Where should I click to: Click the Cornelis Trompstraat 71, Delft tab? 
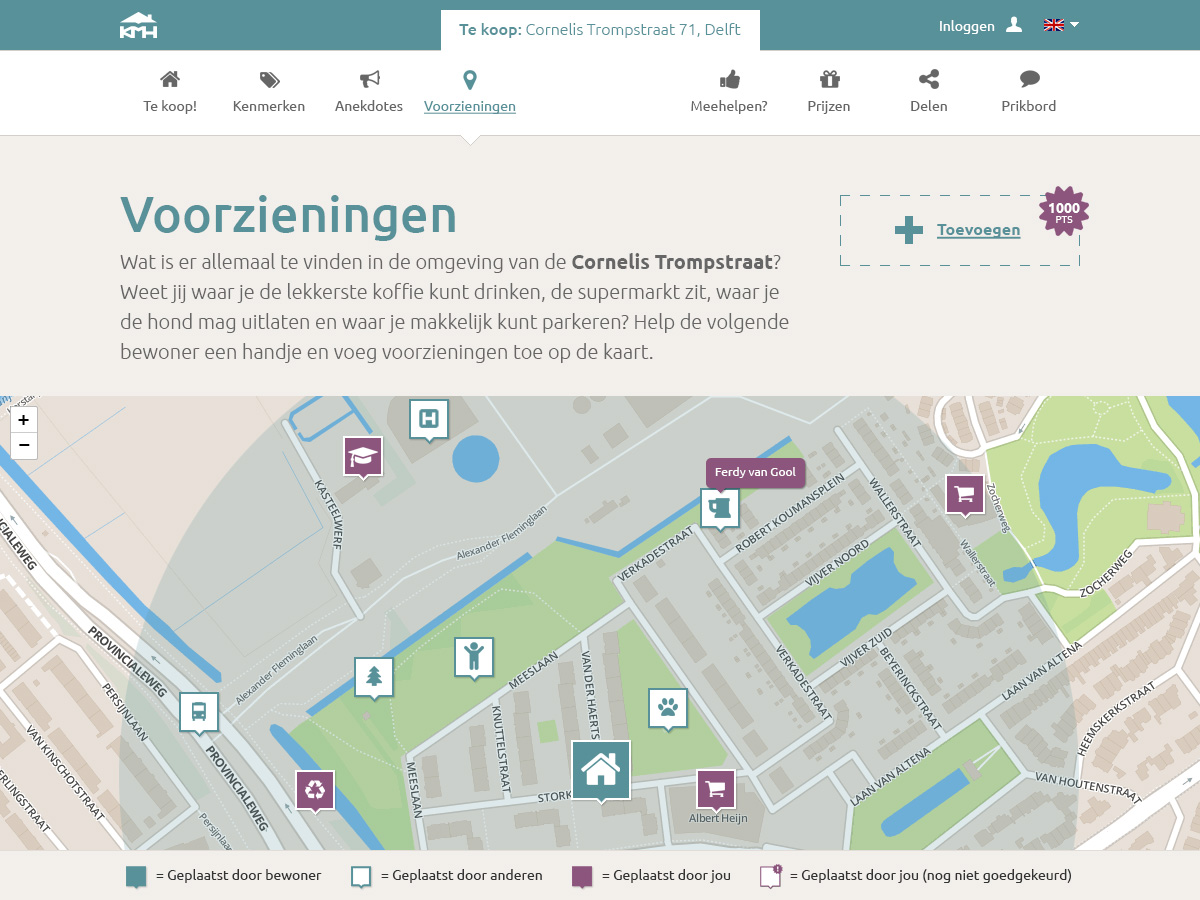pos(600,30)
